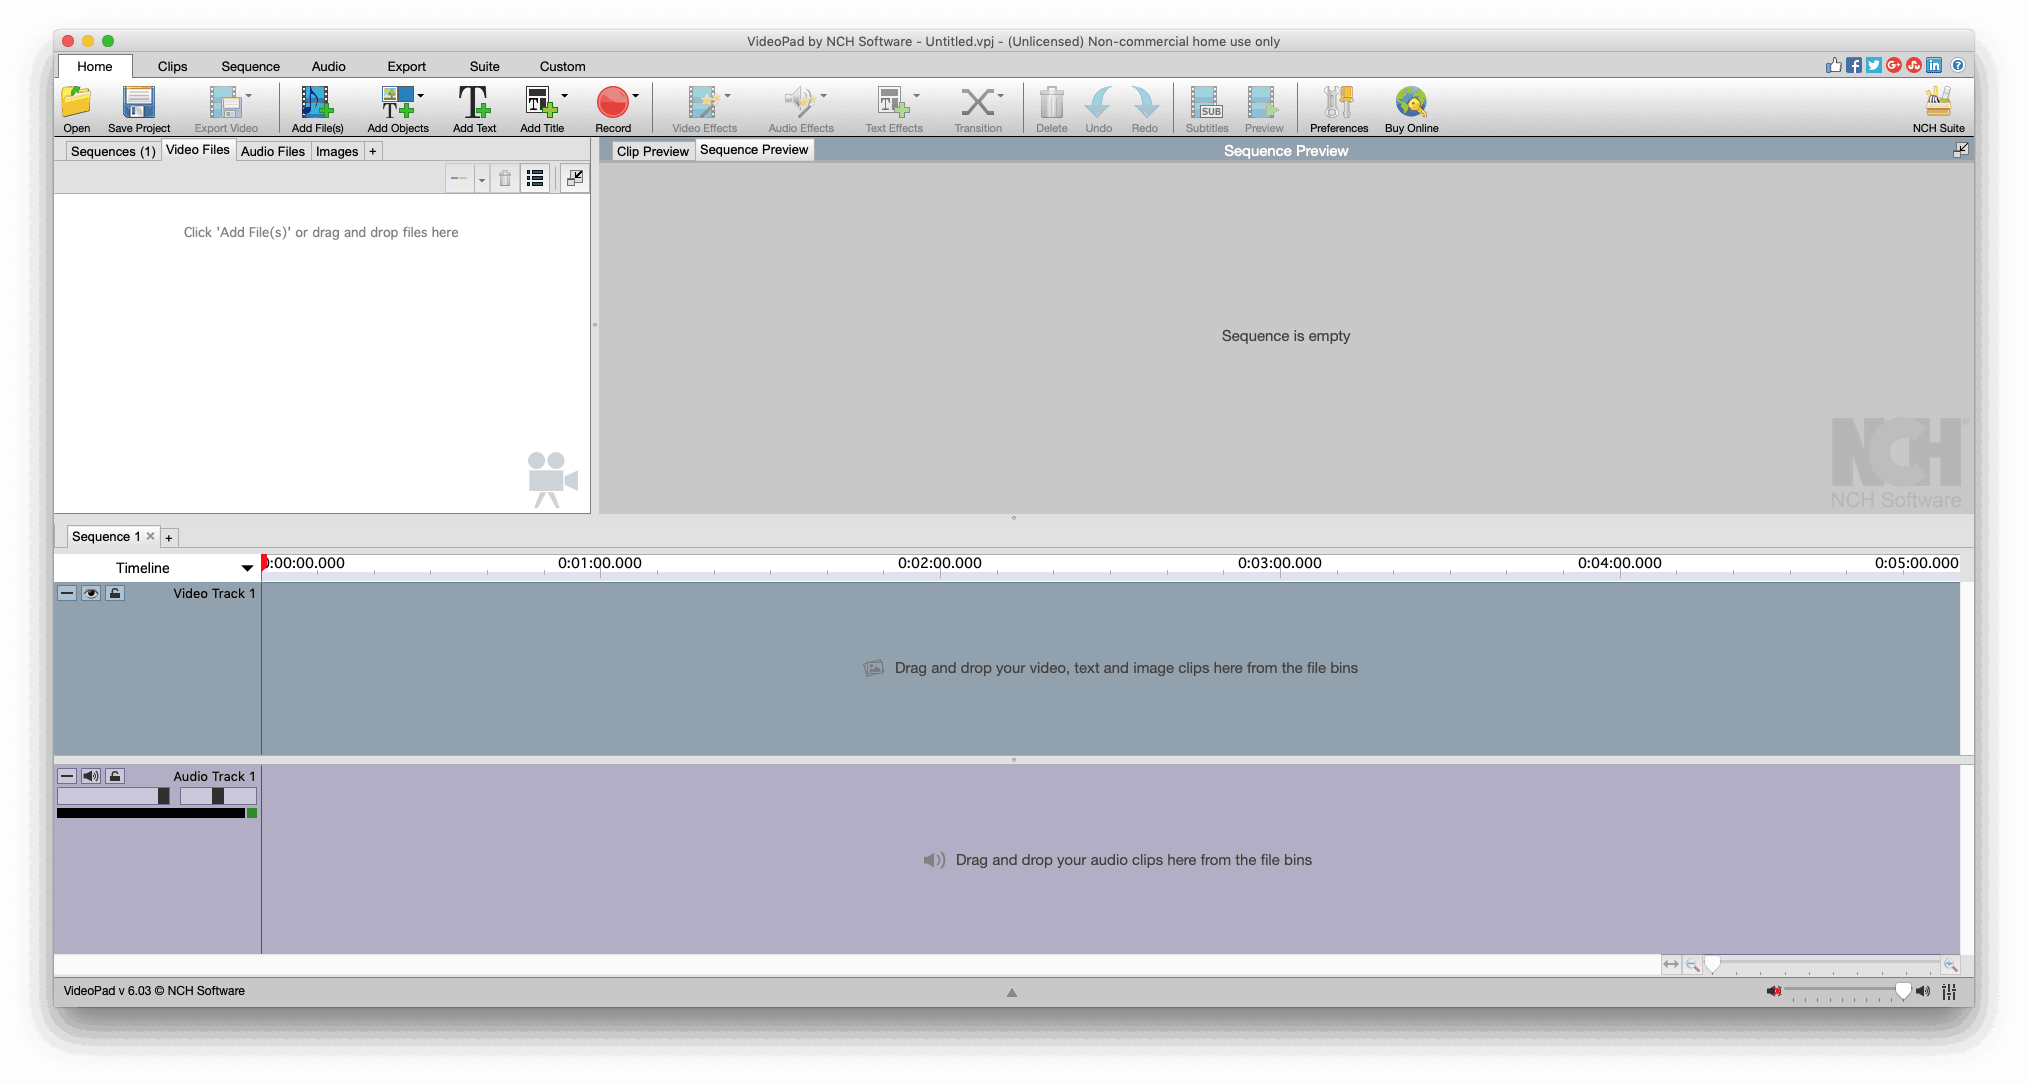Open the help question mark icon

1958,65
